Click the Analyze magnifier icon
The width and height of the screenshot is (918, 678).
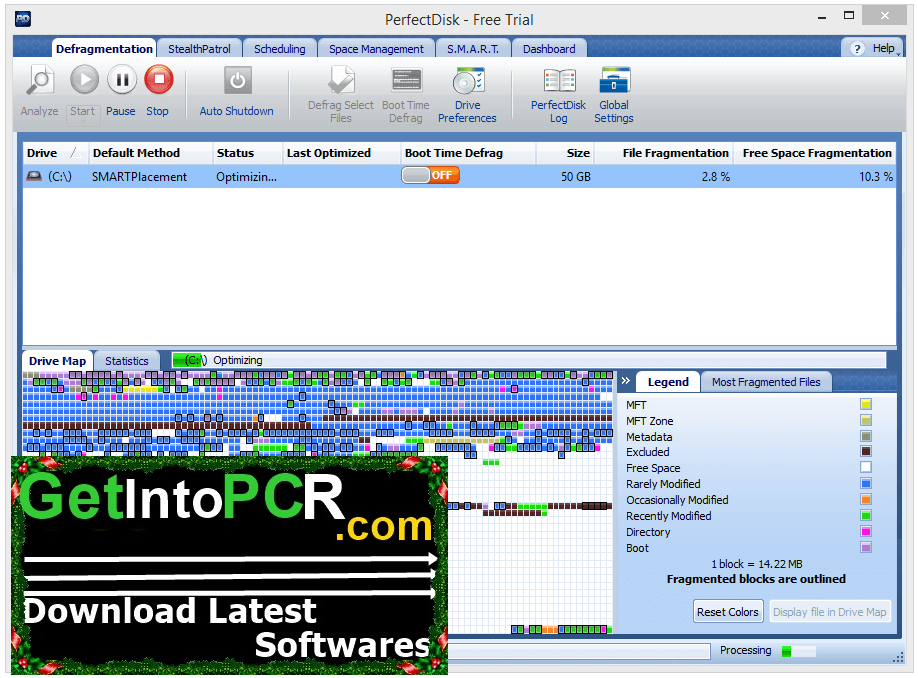click(x=40, y=81)
